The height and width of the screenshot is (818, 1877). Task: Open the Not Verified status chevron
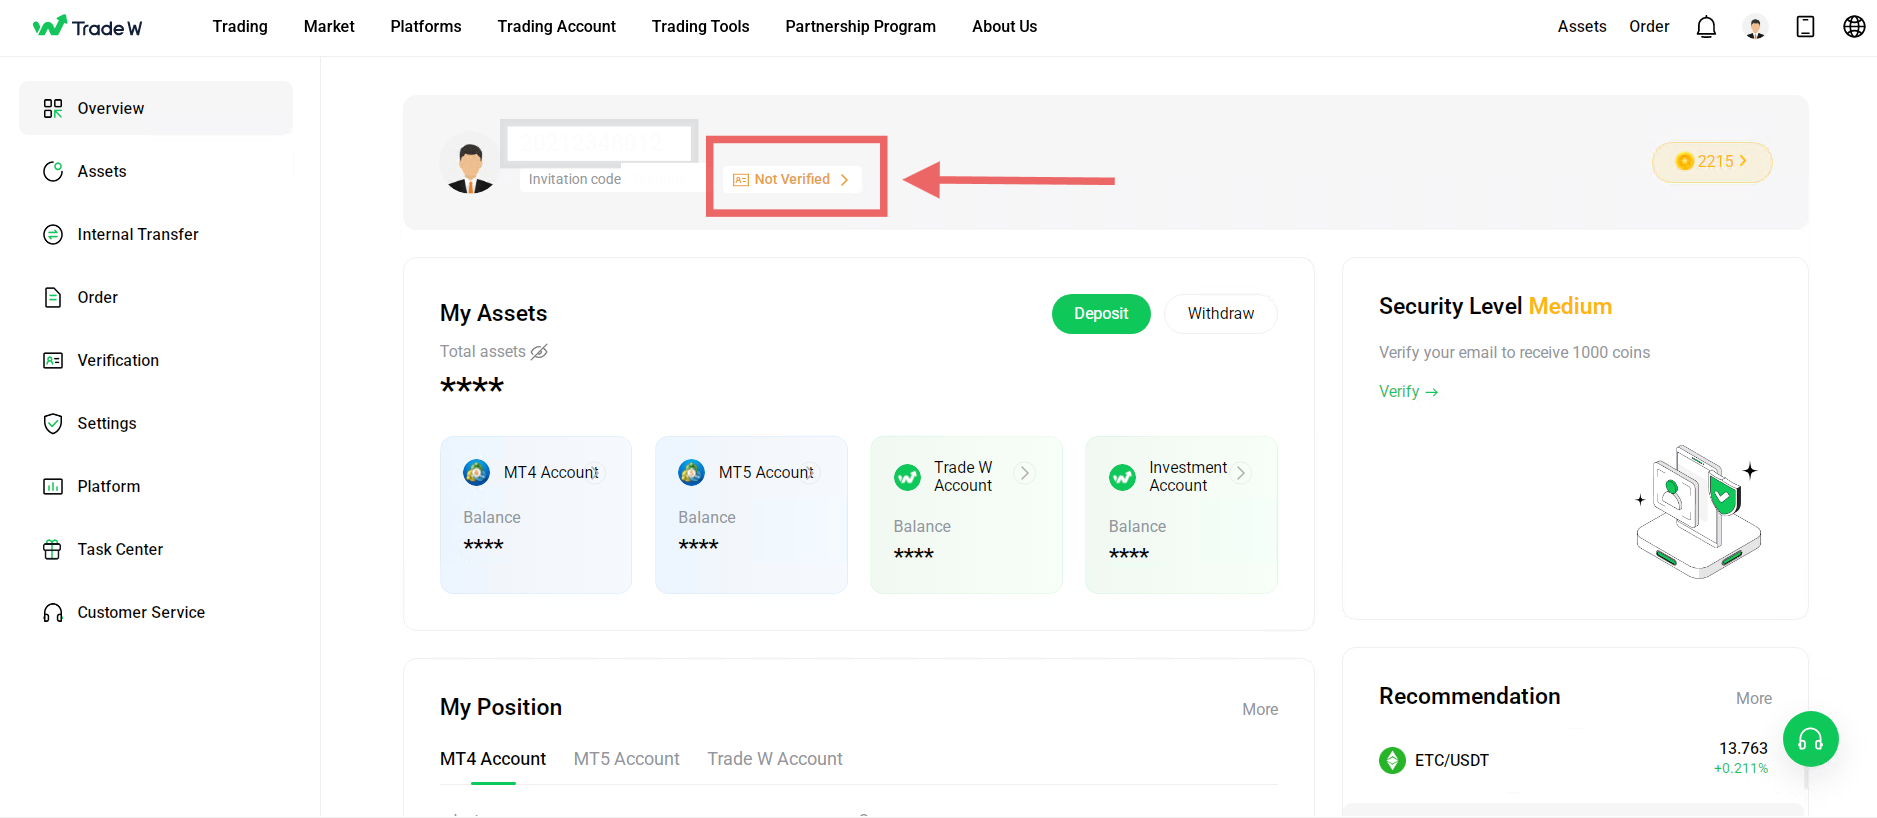point(844,180)
